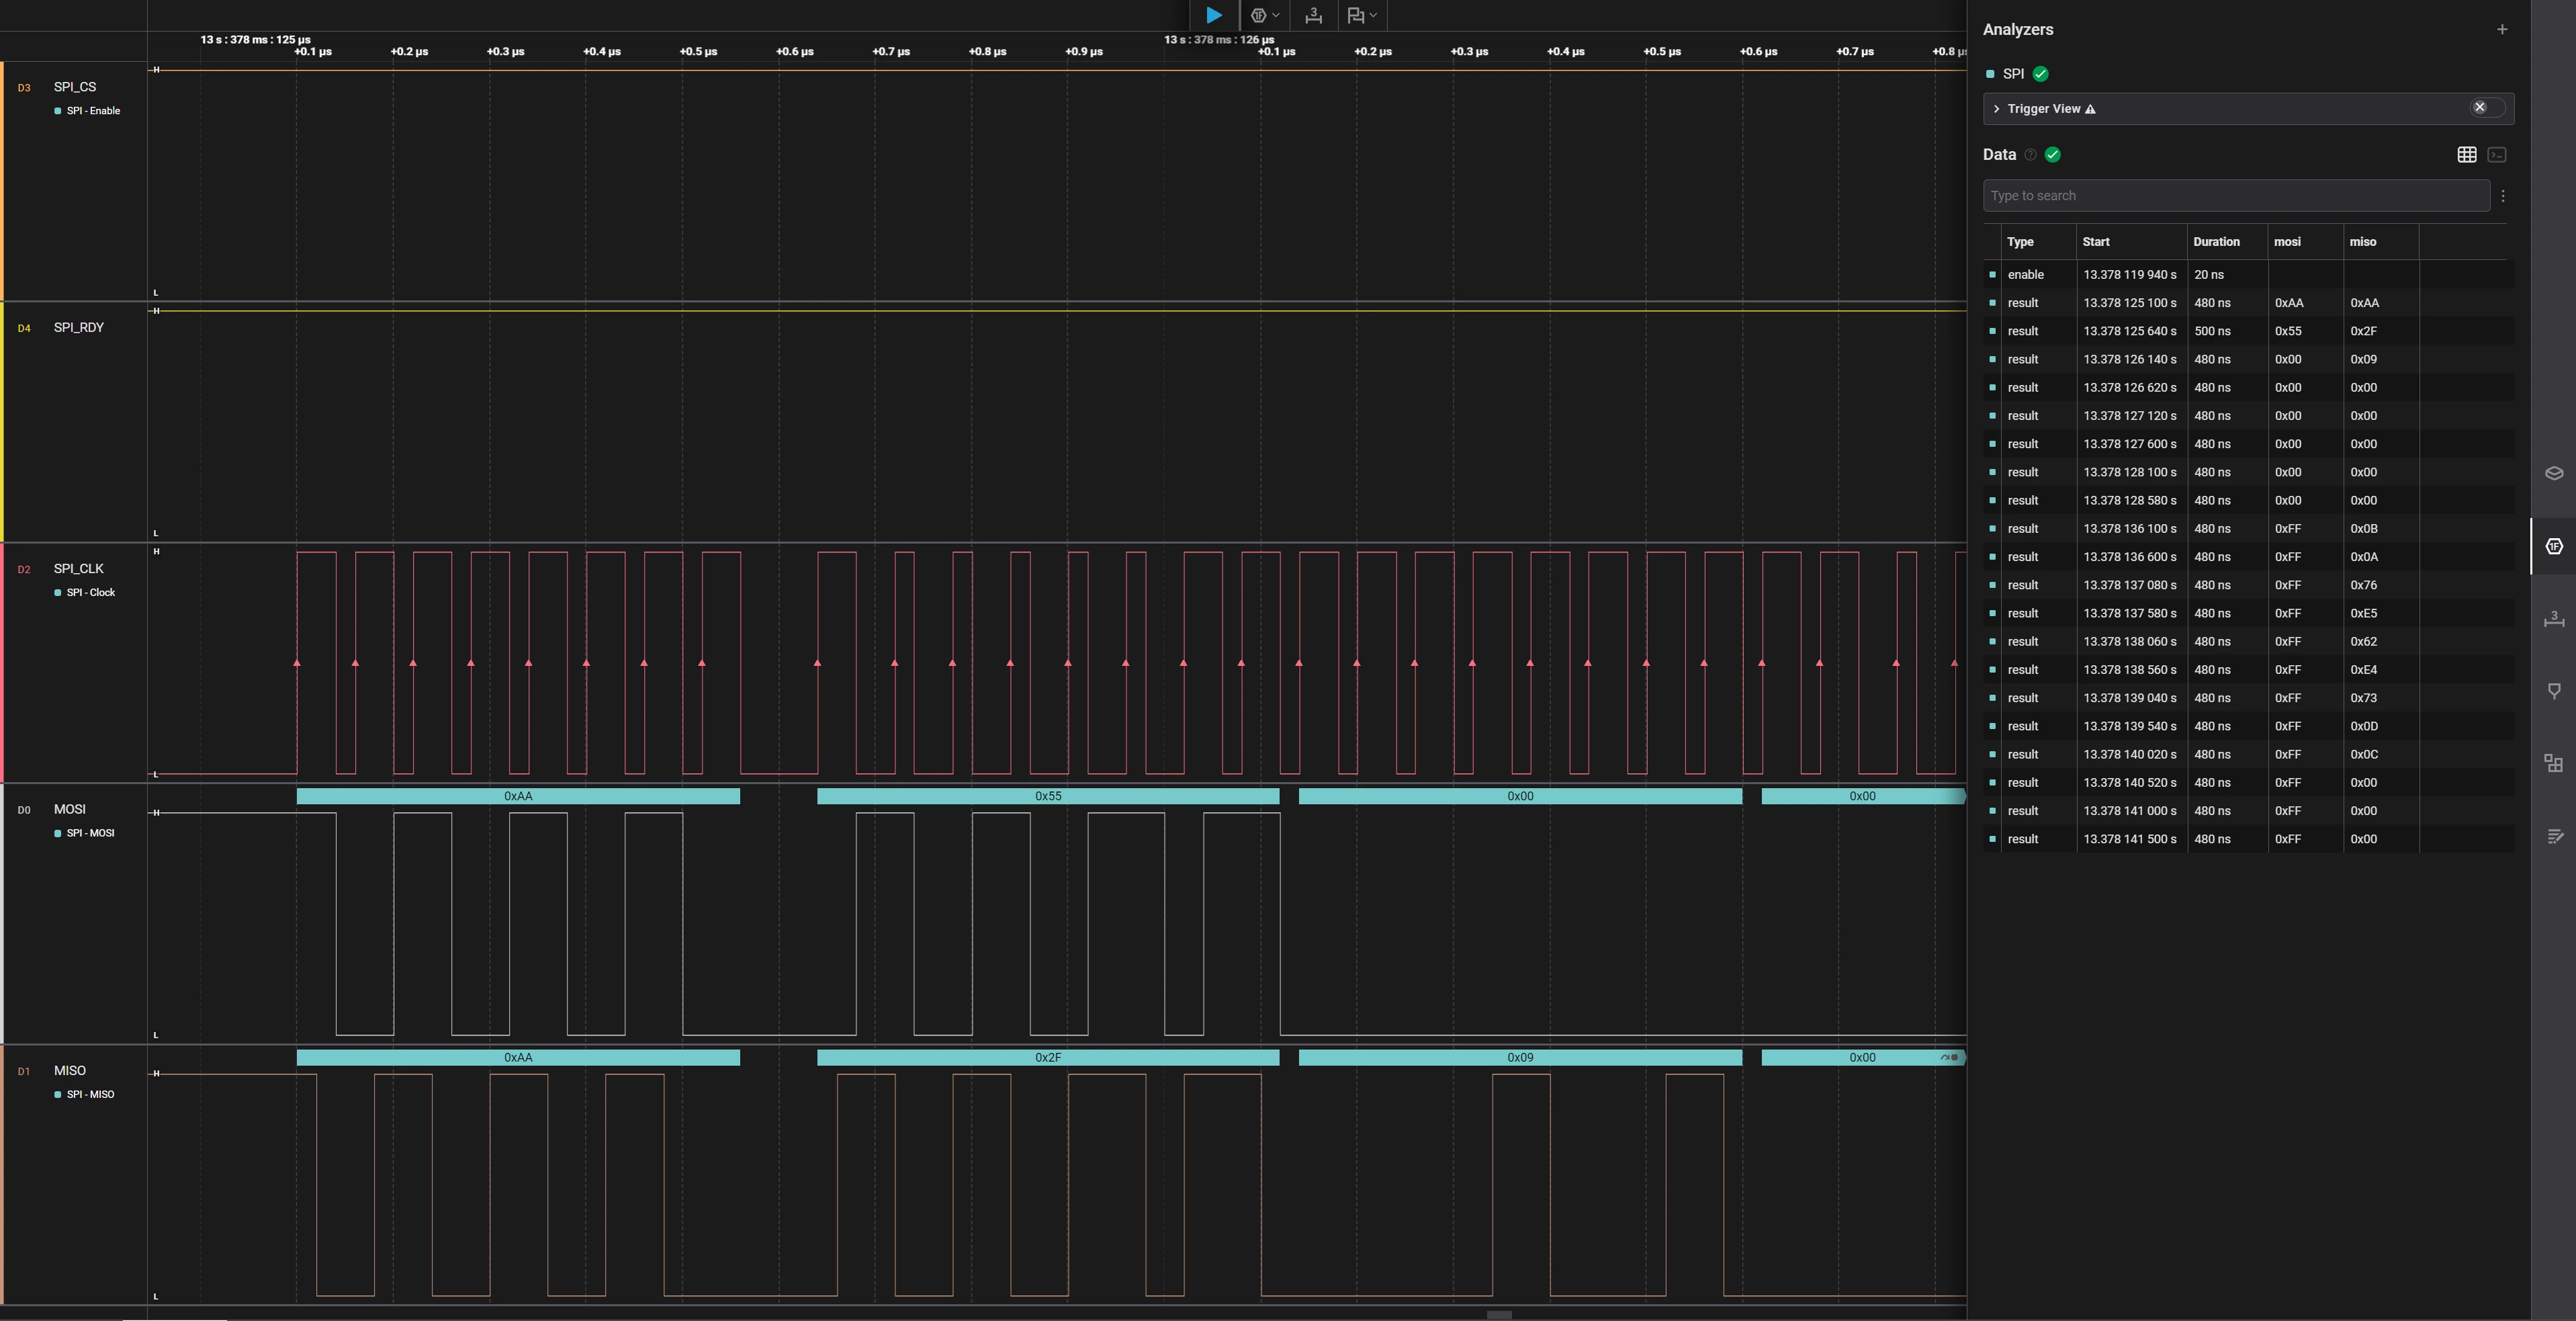This screenshot has width=2576, height=1321.
Task: Toggle the Trigger View switch
Action: pos(2487,108)
